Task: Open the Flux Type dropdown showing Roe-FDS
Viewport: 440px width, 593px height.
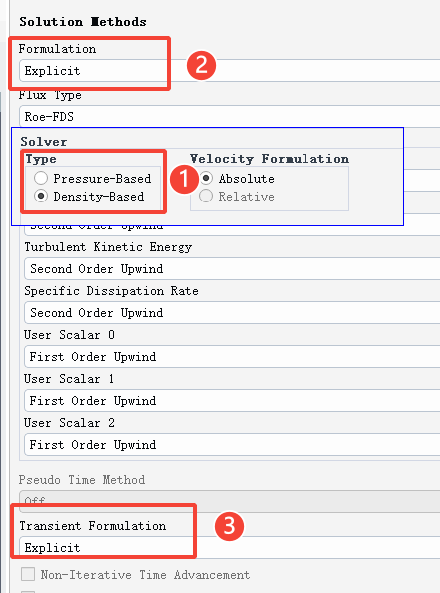Action: 230,116
